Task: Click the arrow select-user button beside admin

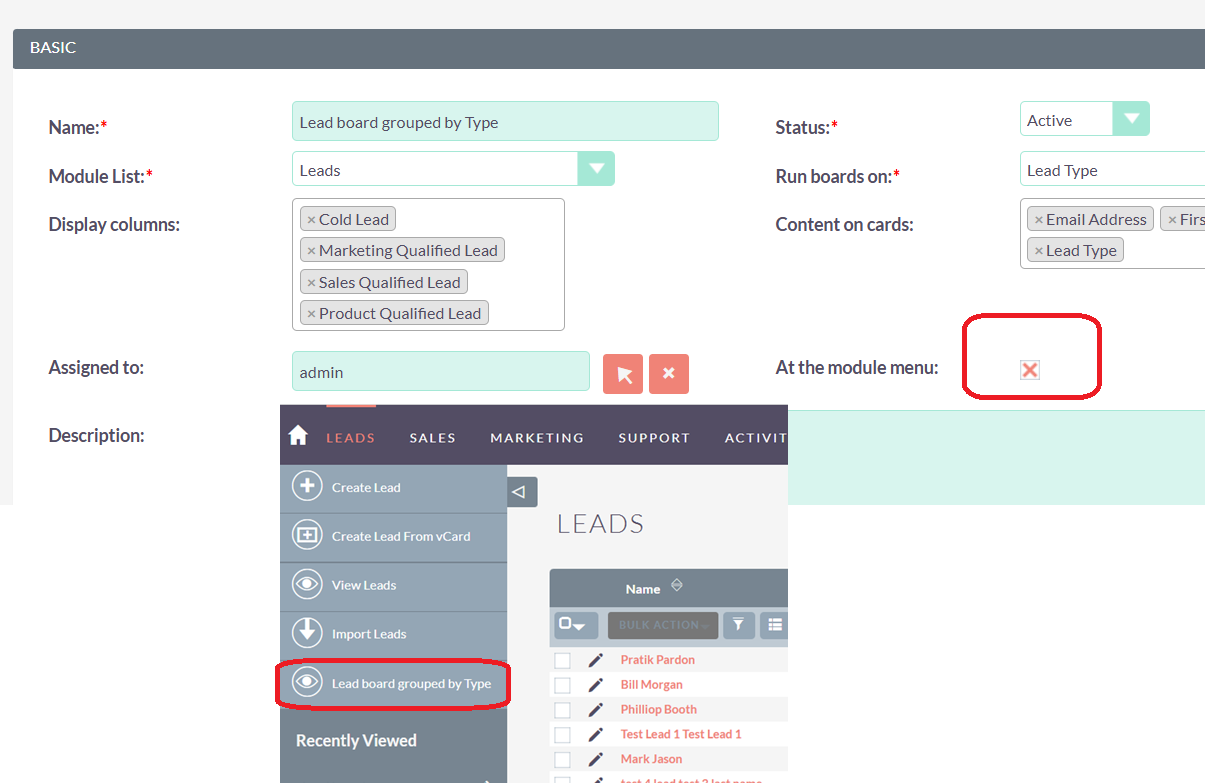Action: click(x=623, y=373)
